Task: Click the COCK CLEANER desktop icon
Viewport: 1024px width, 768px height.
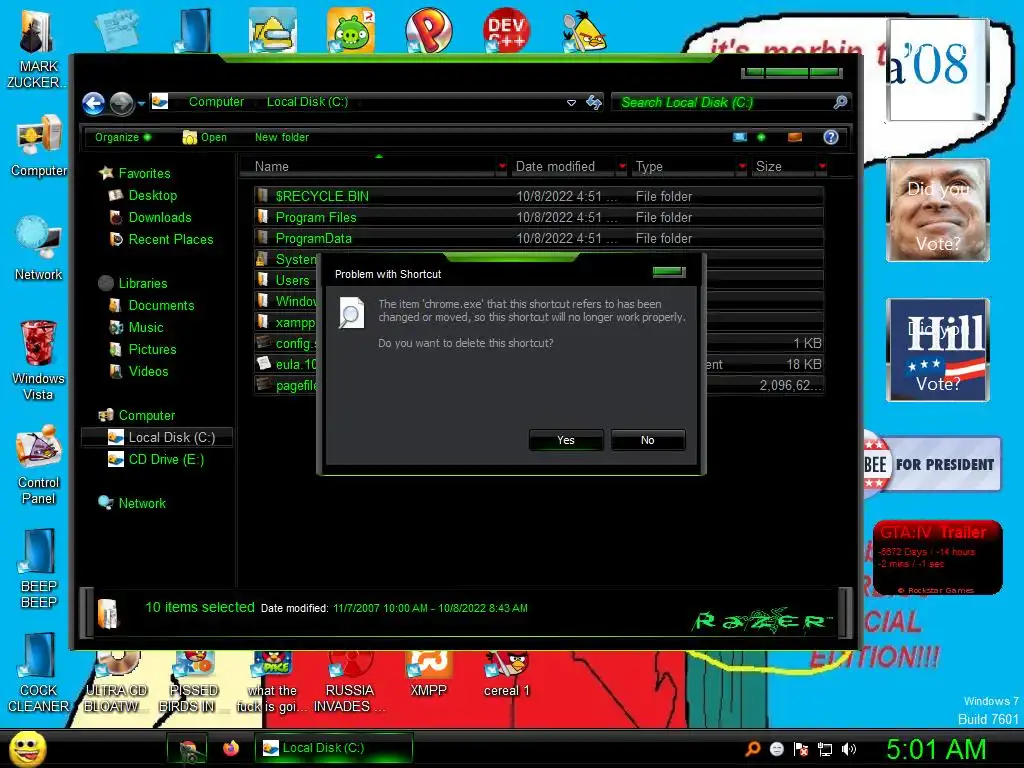Action: pos(39,673)
